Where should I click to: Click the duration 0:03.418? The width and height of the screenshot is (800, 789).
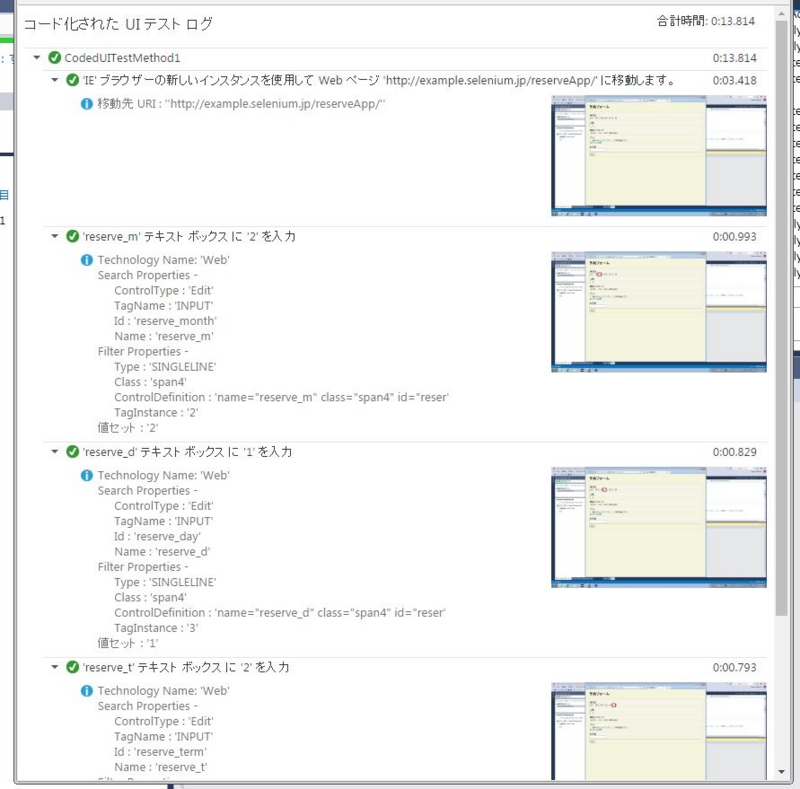coord(735,80)
